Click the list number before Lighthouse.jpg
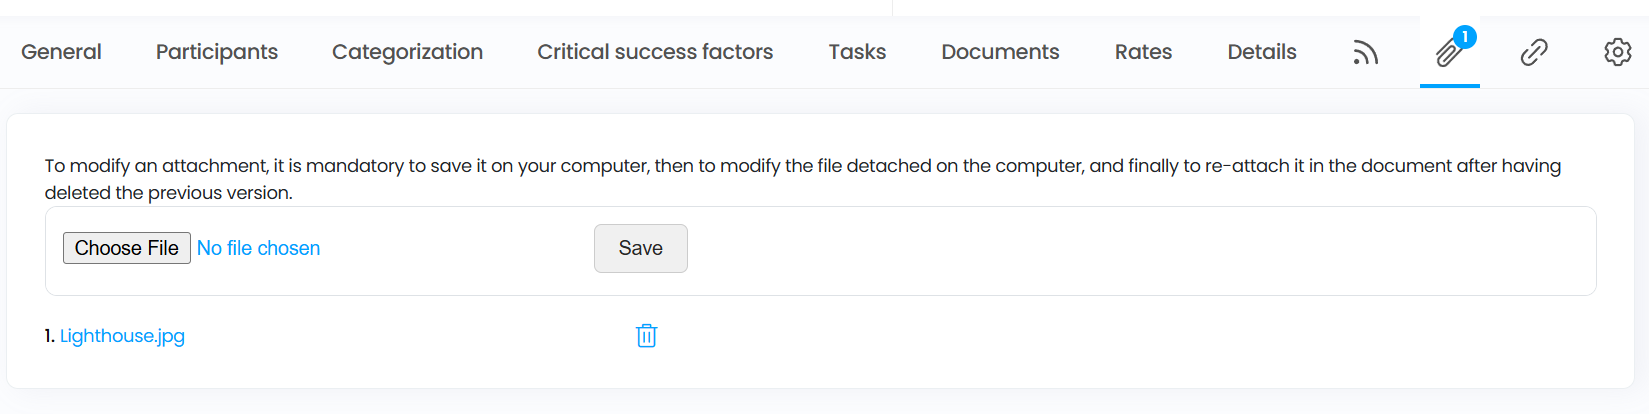 (49, 336)
